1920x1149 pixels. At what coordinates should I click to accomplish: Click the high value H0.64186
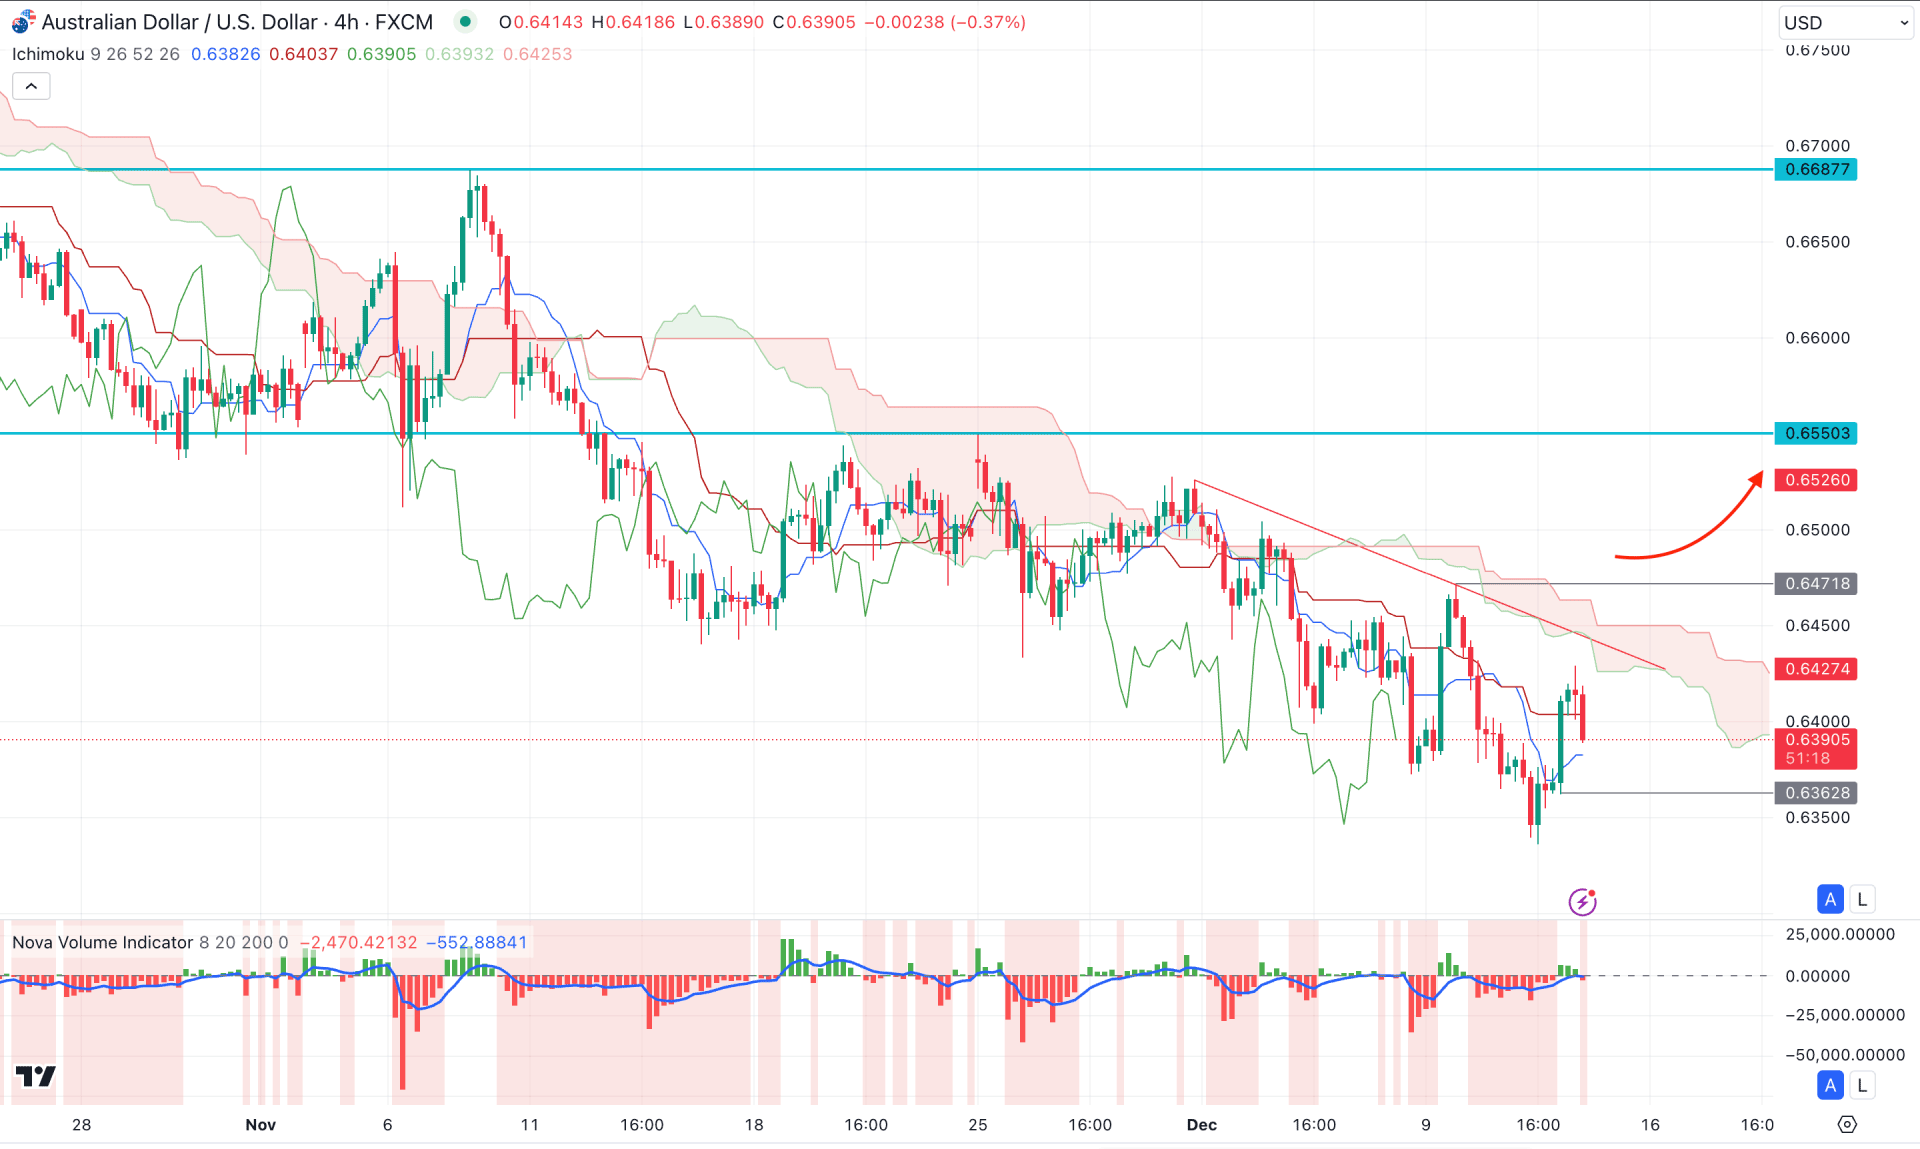tap(633, 22)
